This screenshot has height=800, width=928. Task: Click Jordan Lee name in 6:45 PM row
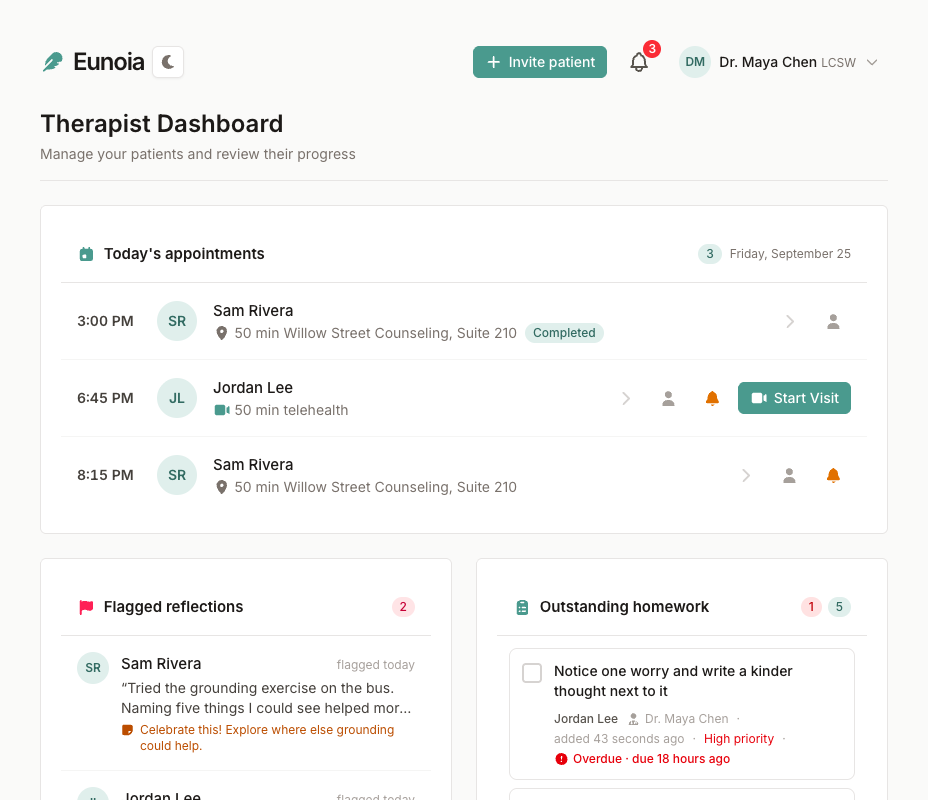[253, 388]
